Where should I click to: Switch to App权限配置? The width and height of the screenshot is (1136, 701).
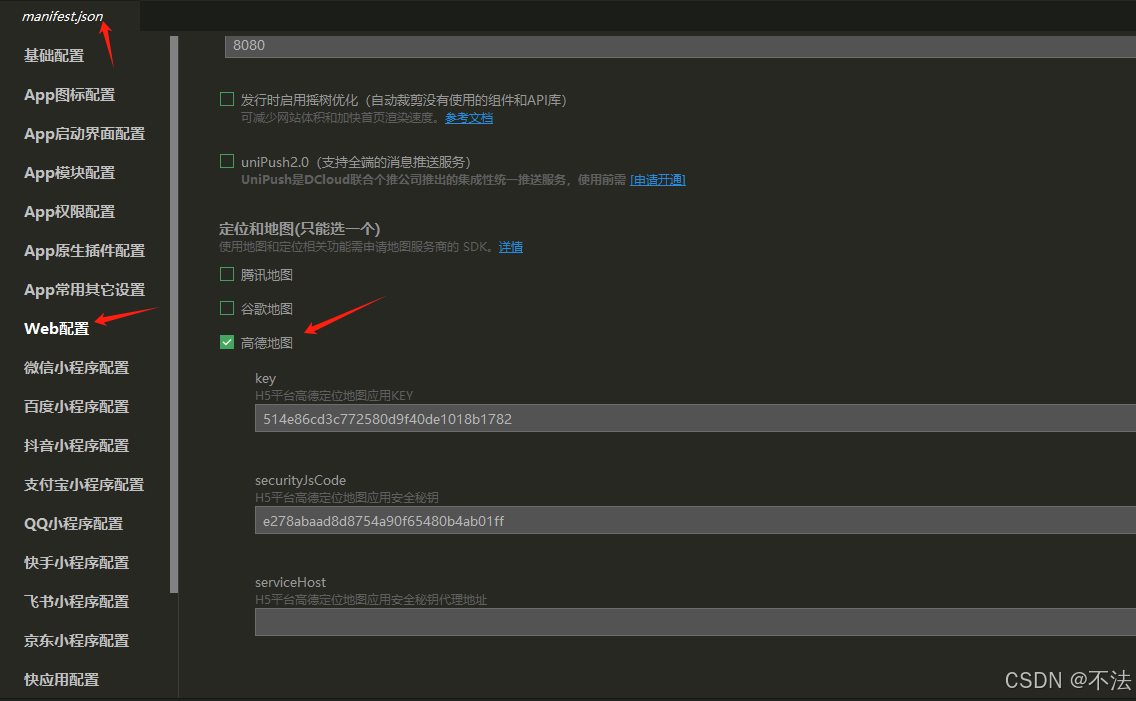click(70, 212)
